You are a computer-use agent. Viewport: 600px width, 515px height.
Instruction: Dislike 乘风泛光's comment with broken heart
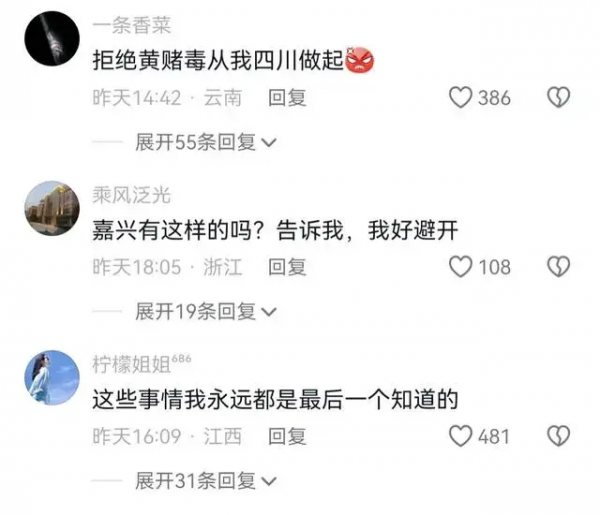[559, 267]
